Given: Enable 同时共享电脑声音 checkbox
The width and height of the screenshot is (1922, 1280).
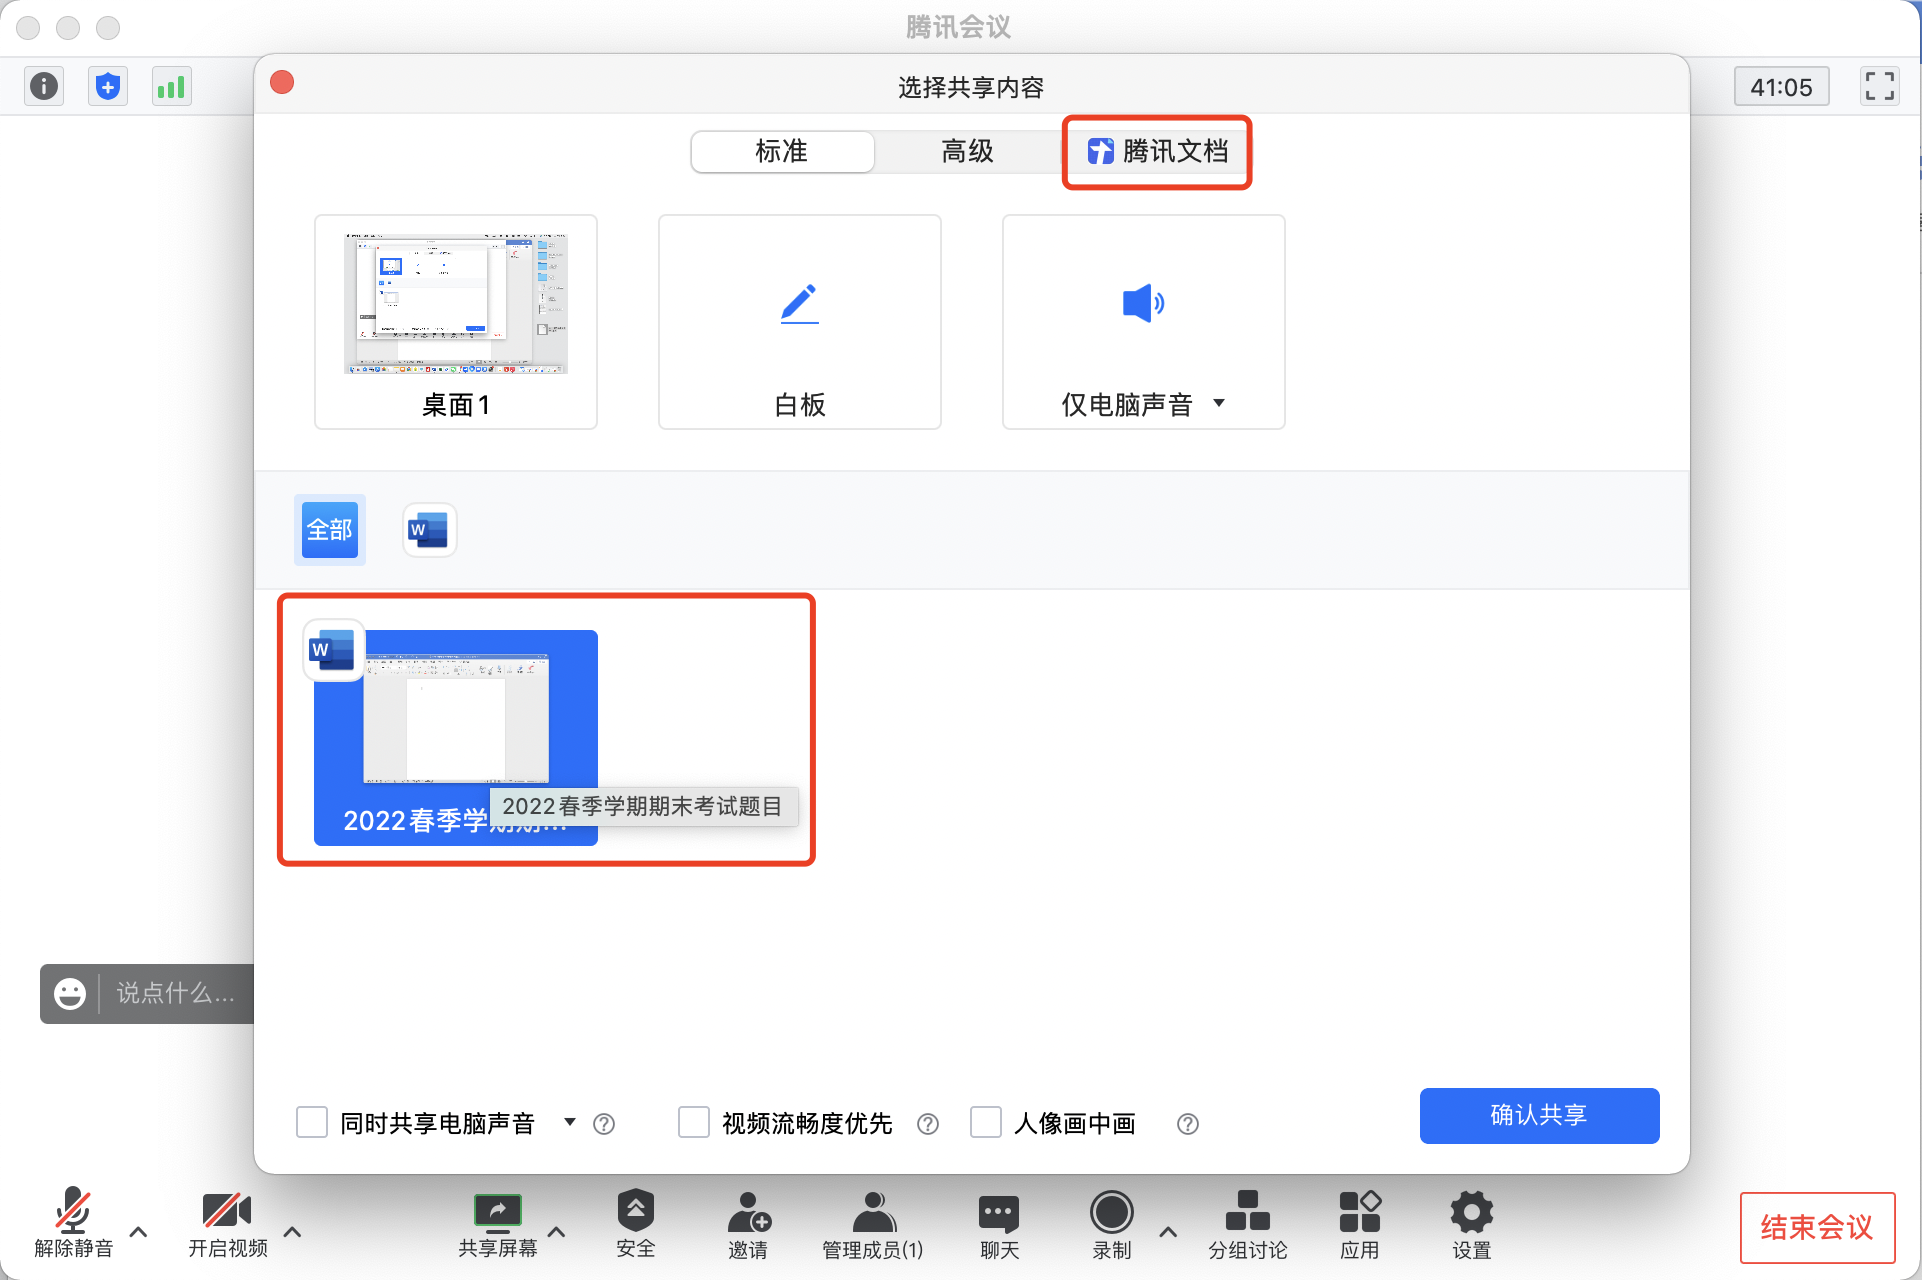Looking at the screenshot, I should click(312, 1122).
